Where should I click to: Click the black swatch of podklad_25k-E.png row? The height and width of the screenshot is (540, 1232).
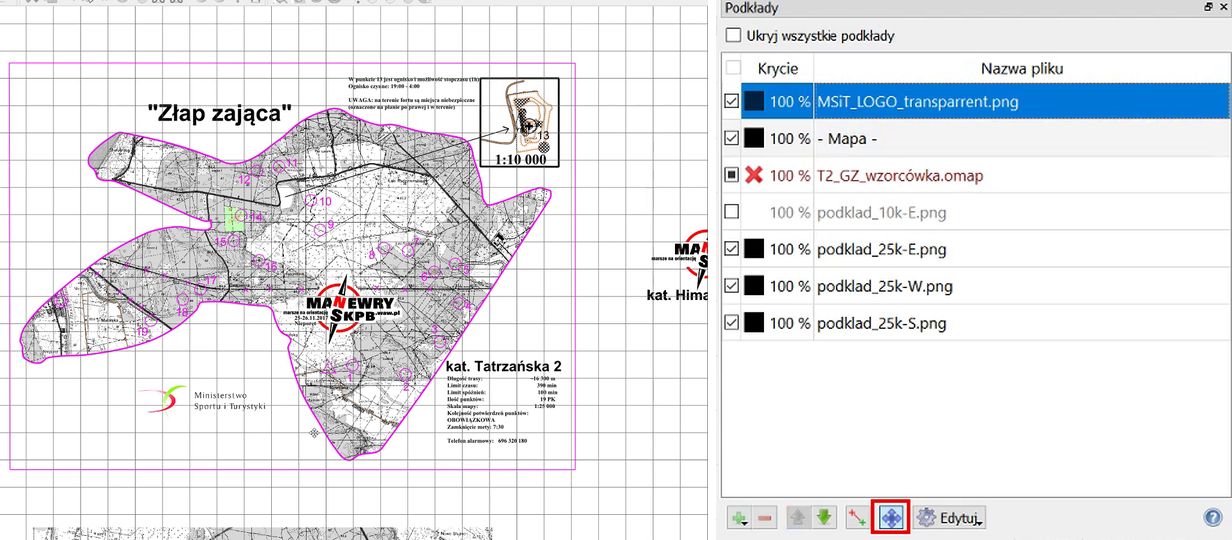click(x=755, y=249)
